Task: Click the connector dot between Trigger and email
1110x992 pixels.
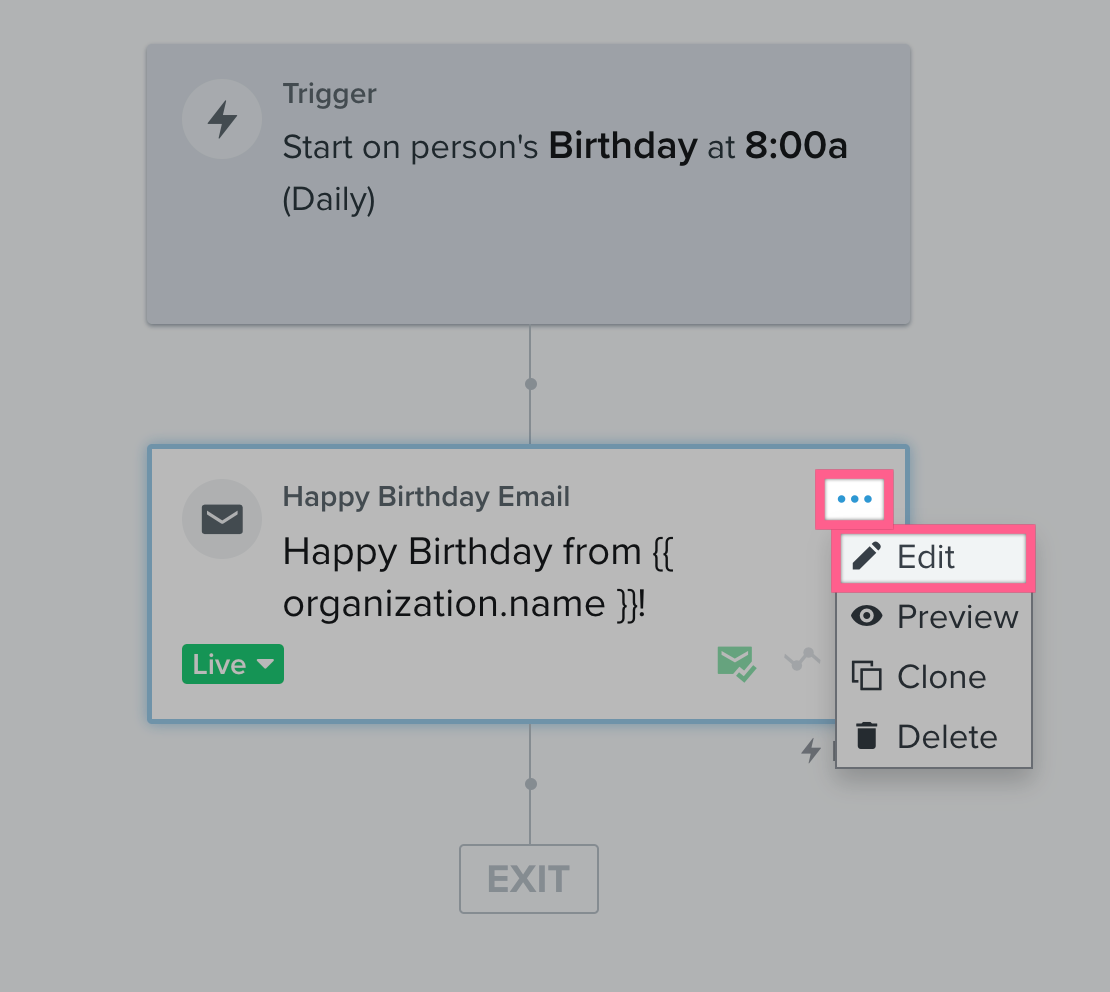Action: [x=531, y=384]
